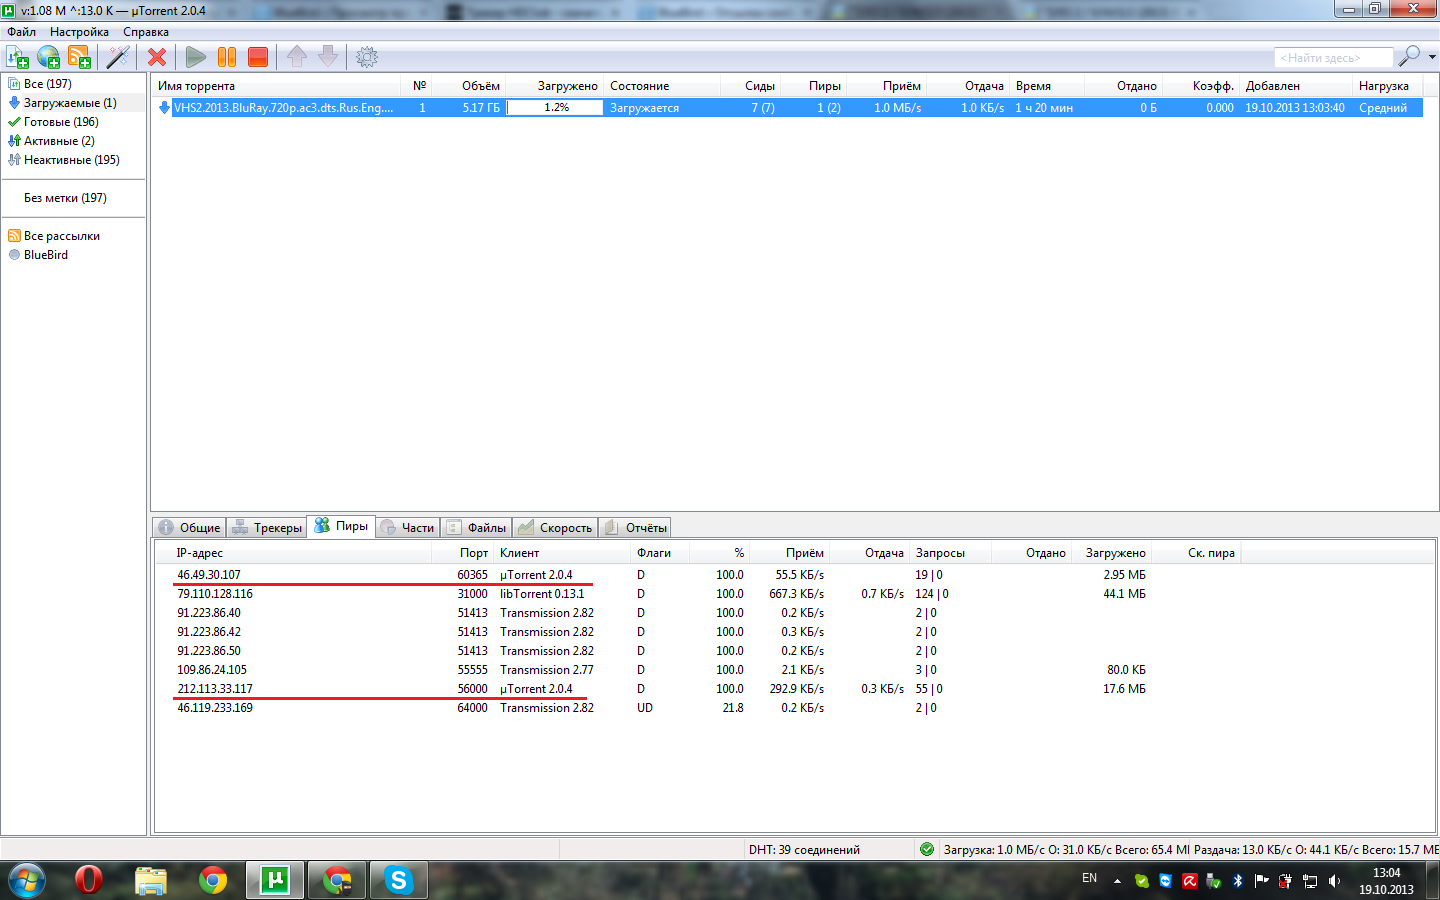Select the VHS2.2013.BluRay torrent row
Viewport: 1440px width, 900px height.
788,108
